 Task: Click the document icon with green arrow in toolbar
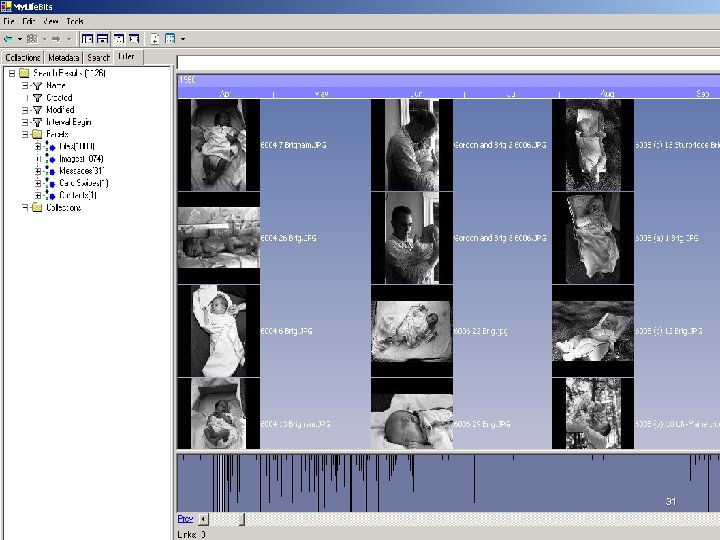tap(155, 39)
